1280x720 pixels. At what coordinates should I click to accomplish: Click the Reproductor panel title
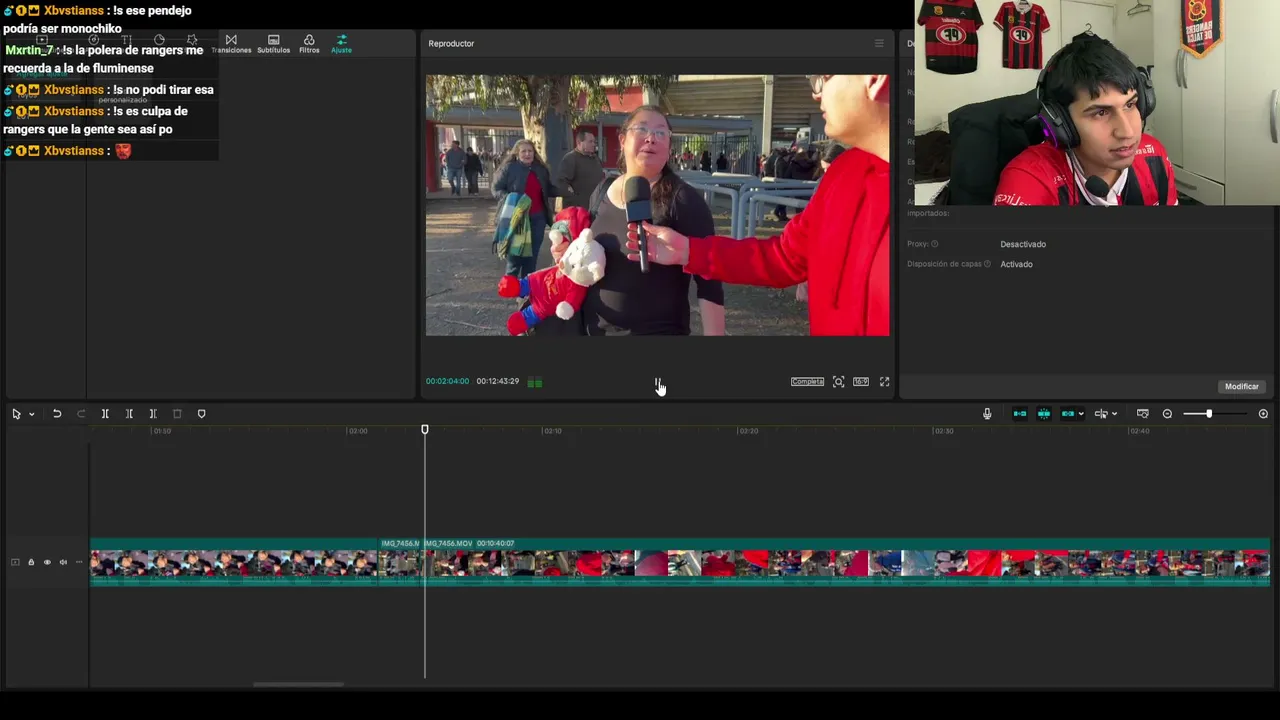coord(451,44)
